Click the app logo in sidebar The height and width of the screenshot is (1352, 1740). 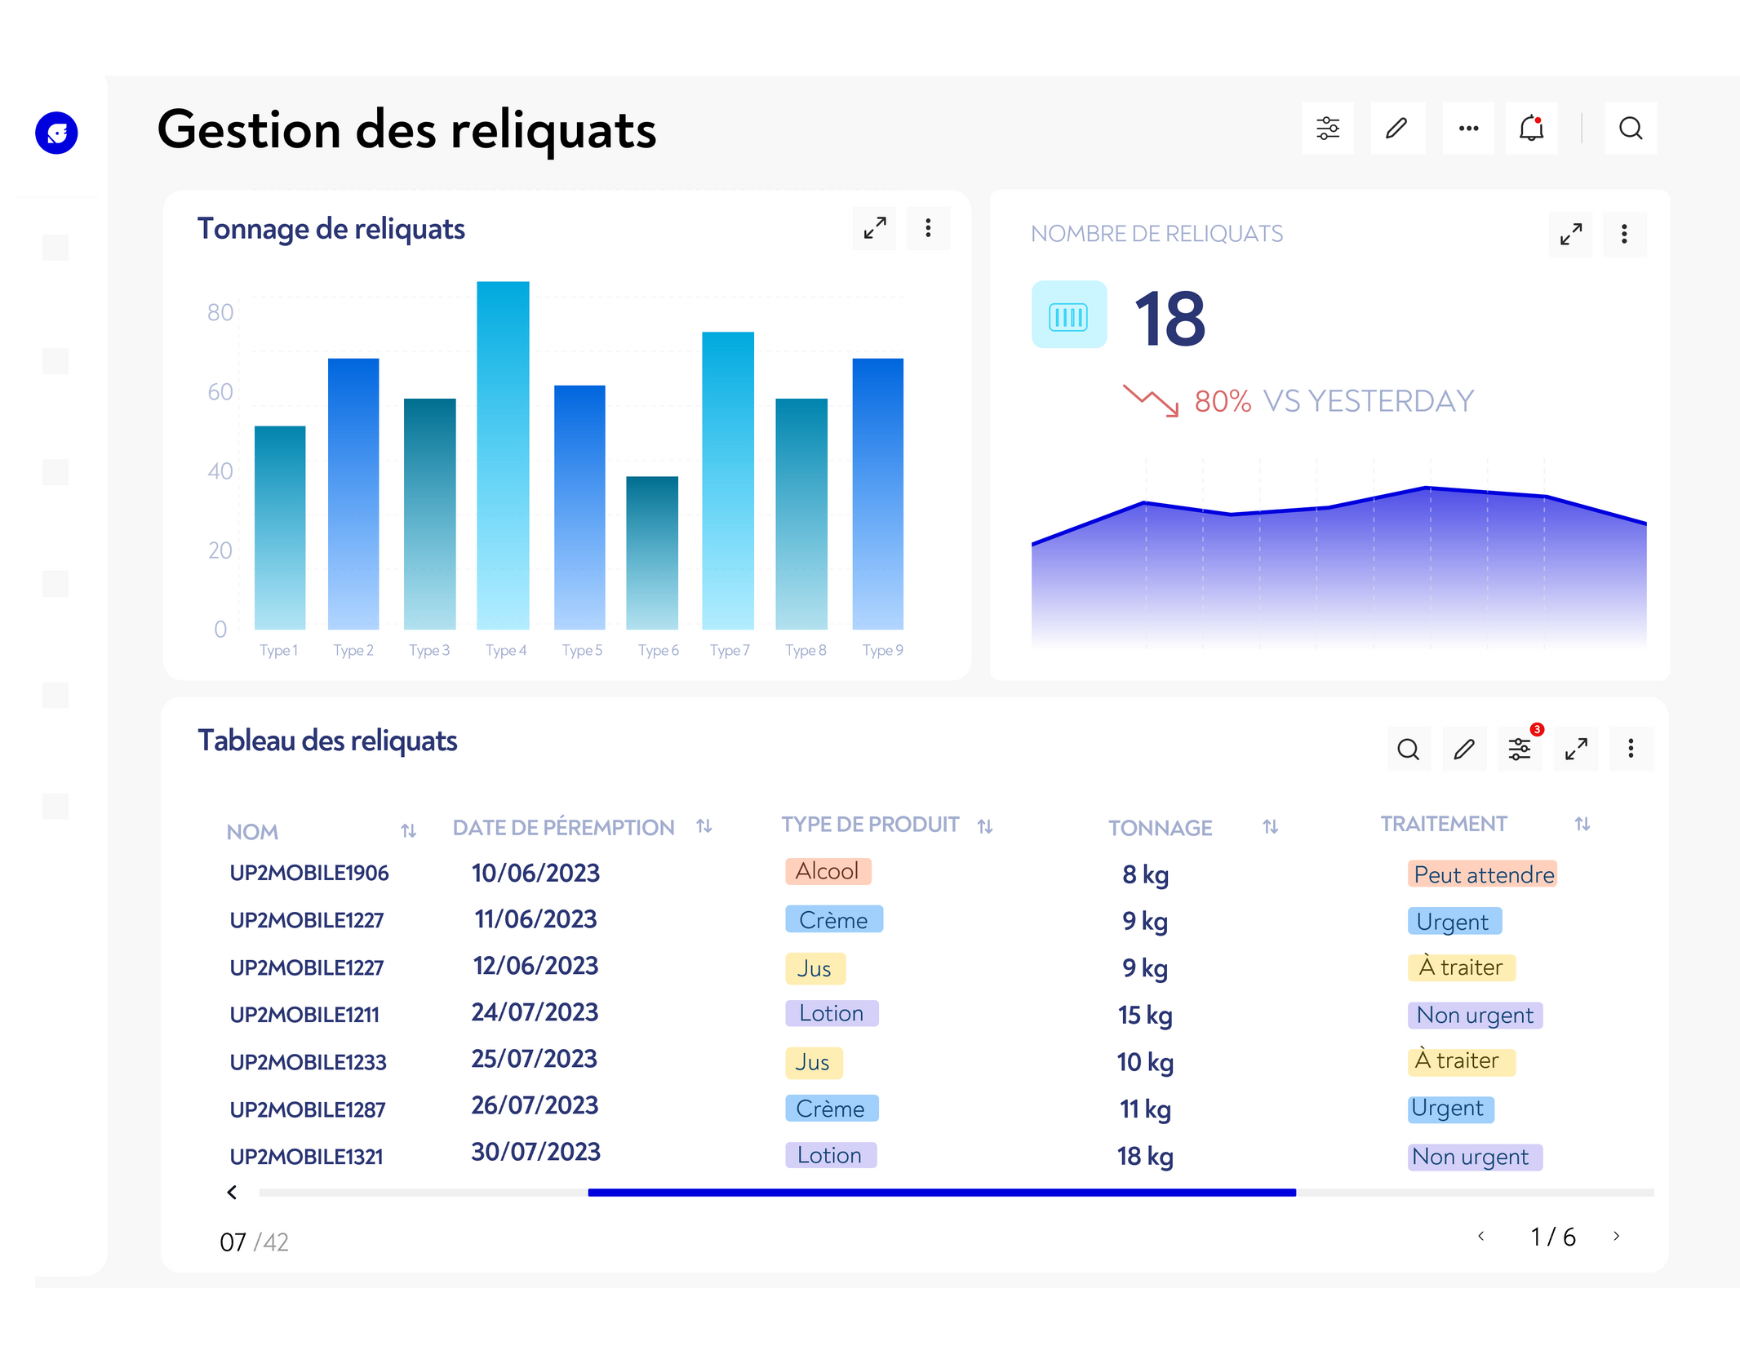click(57, 133)
